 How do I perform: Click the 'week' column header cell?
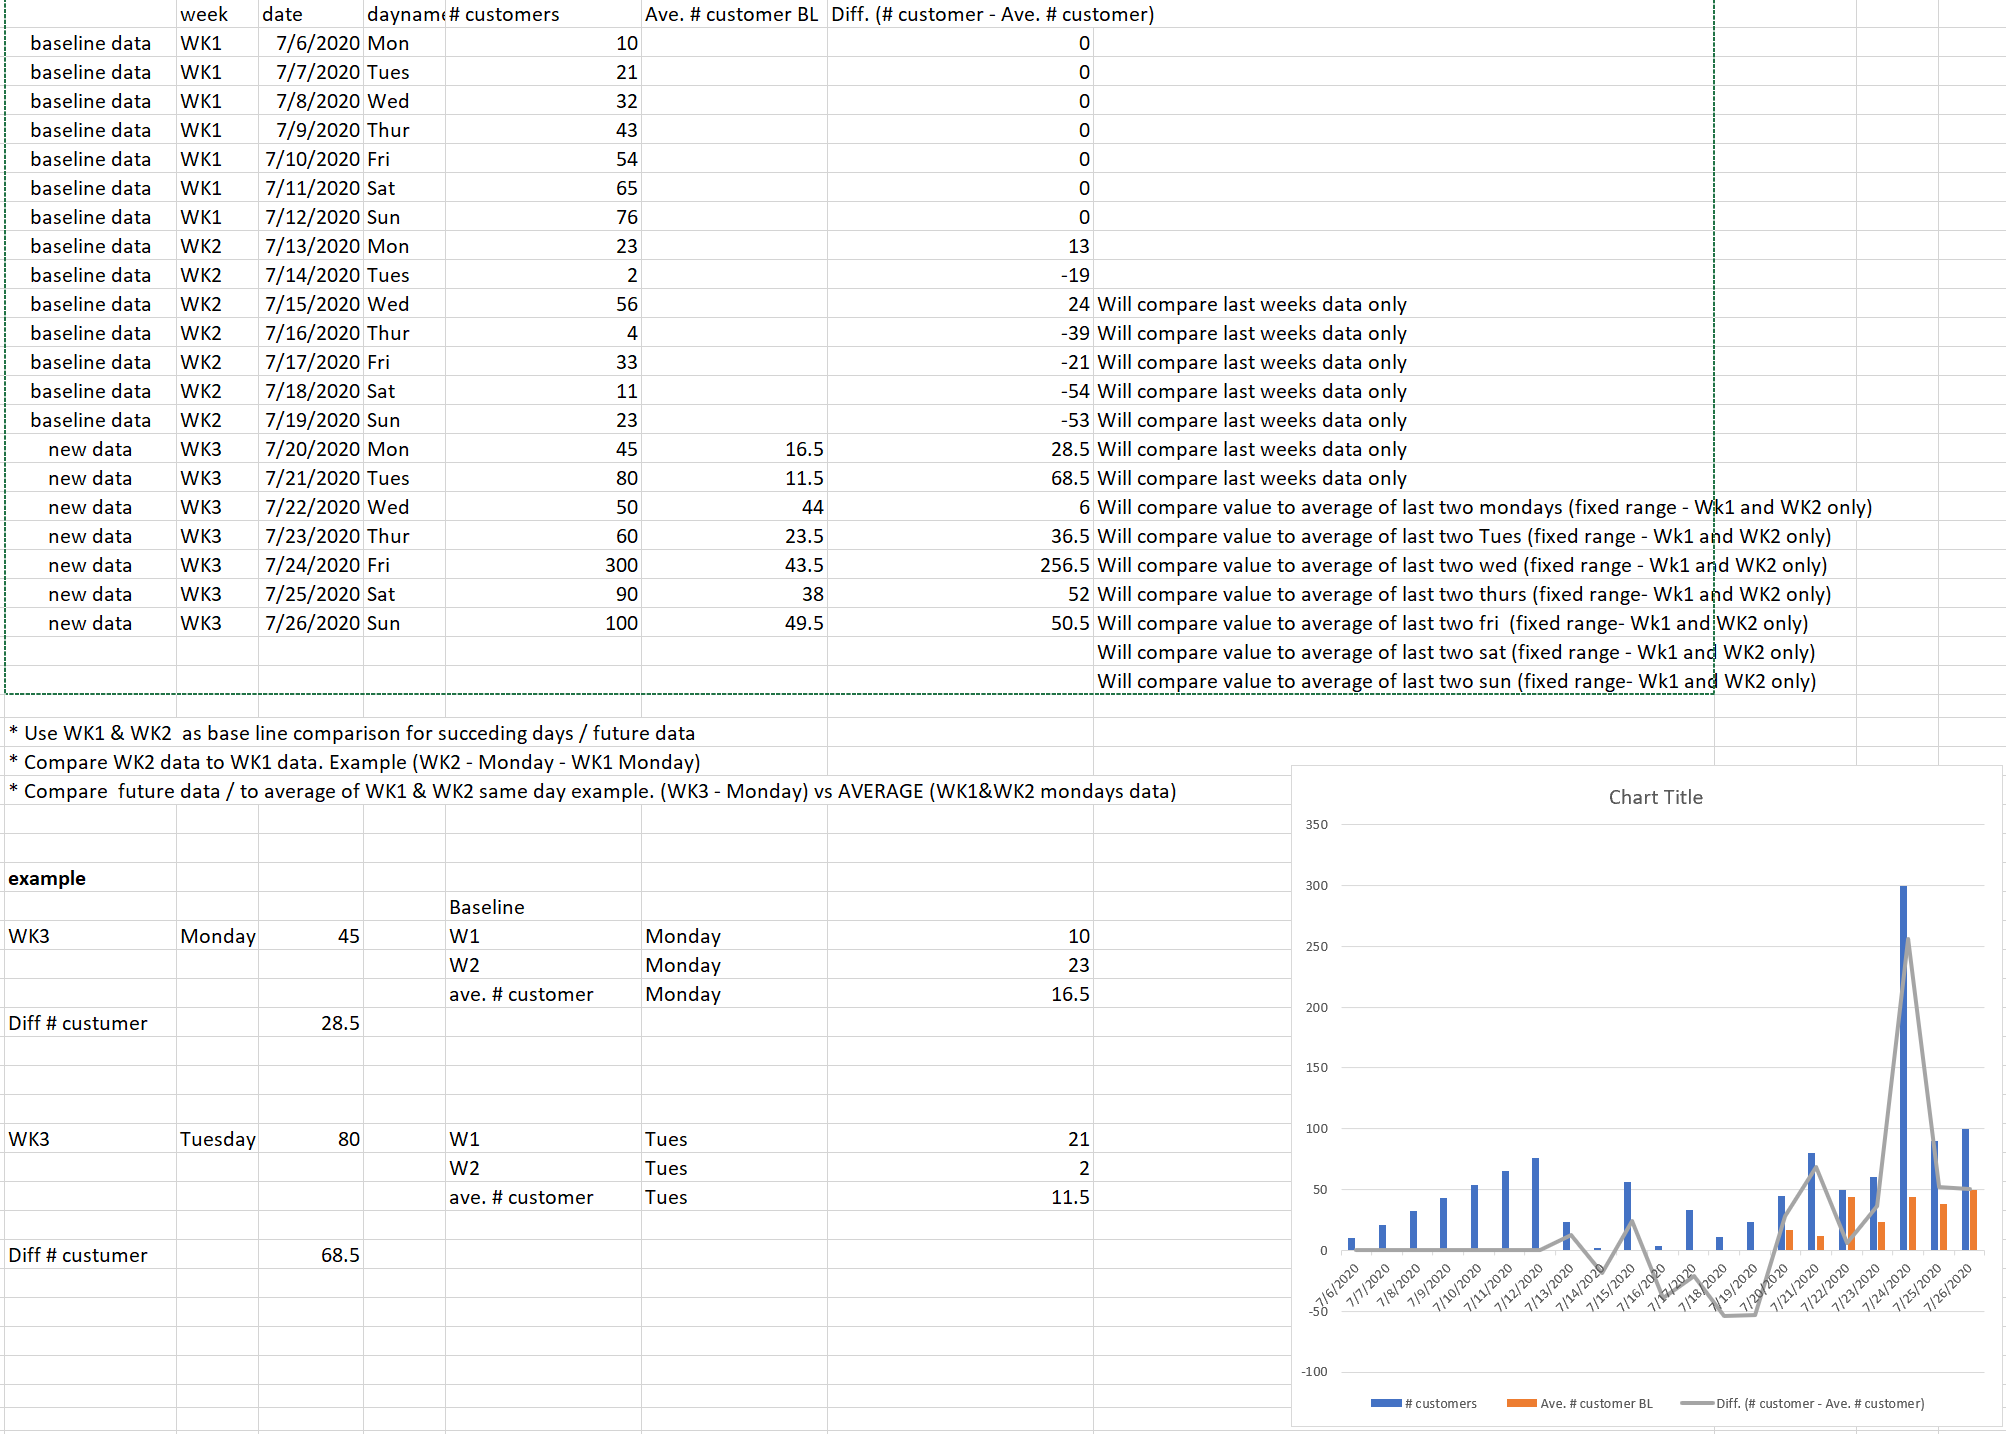[217, 14]
